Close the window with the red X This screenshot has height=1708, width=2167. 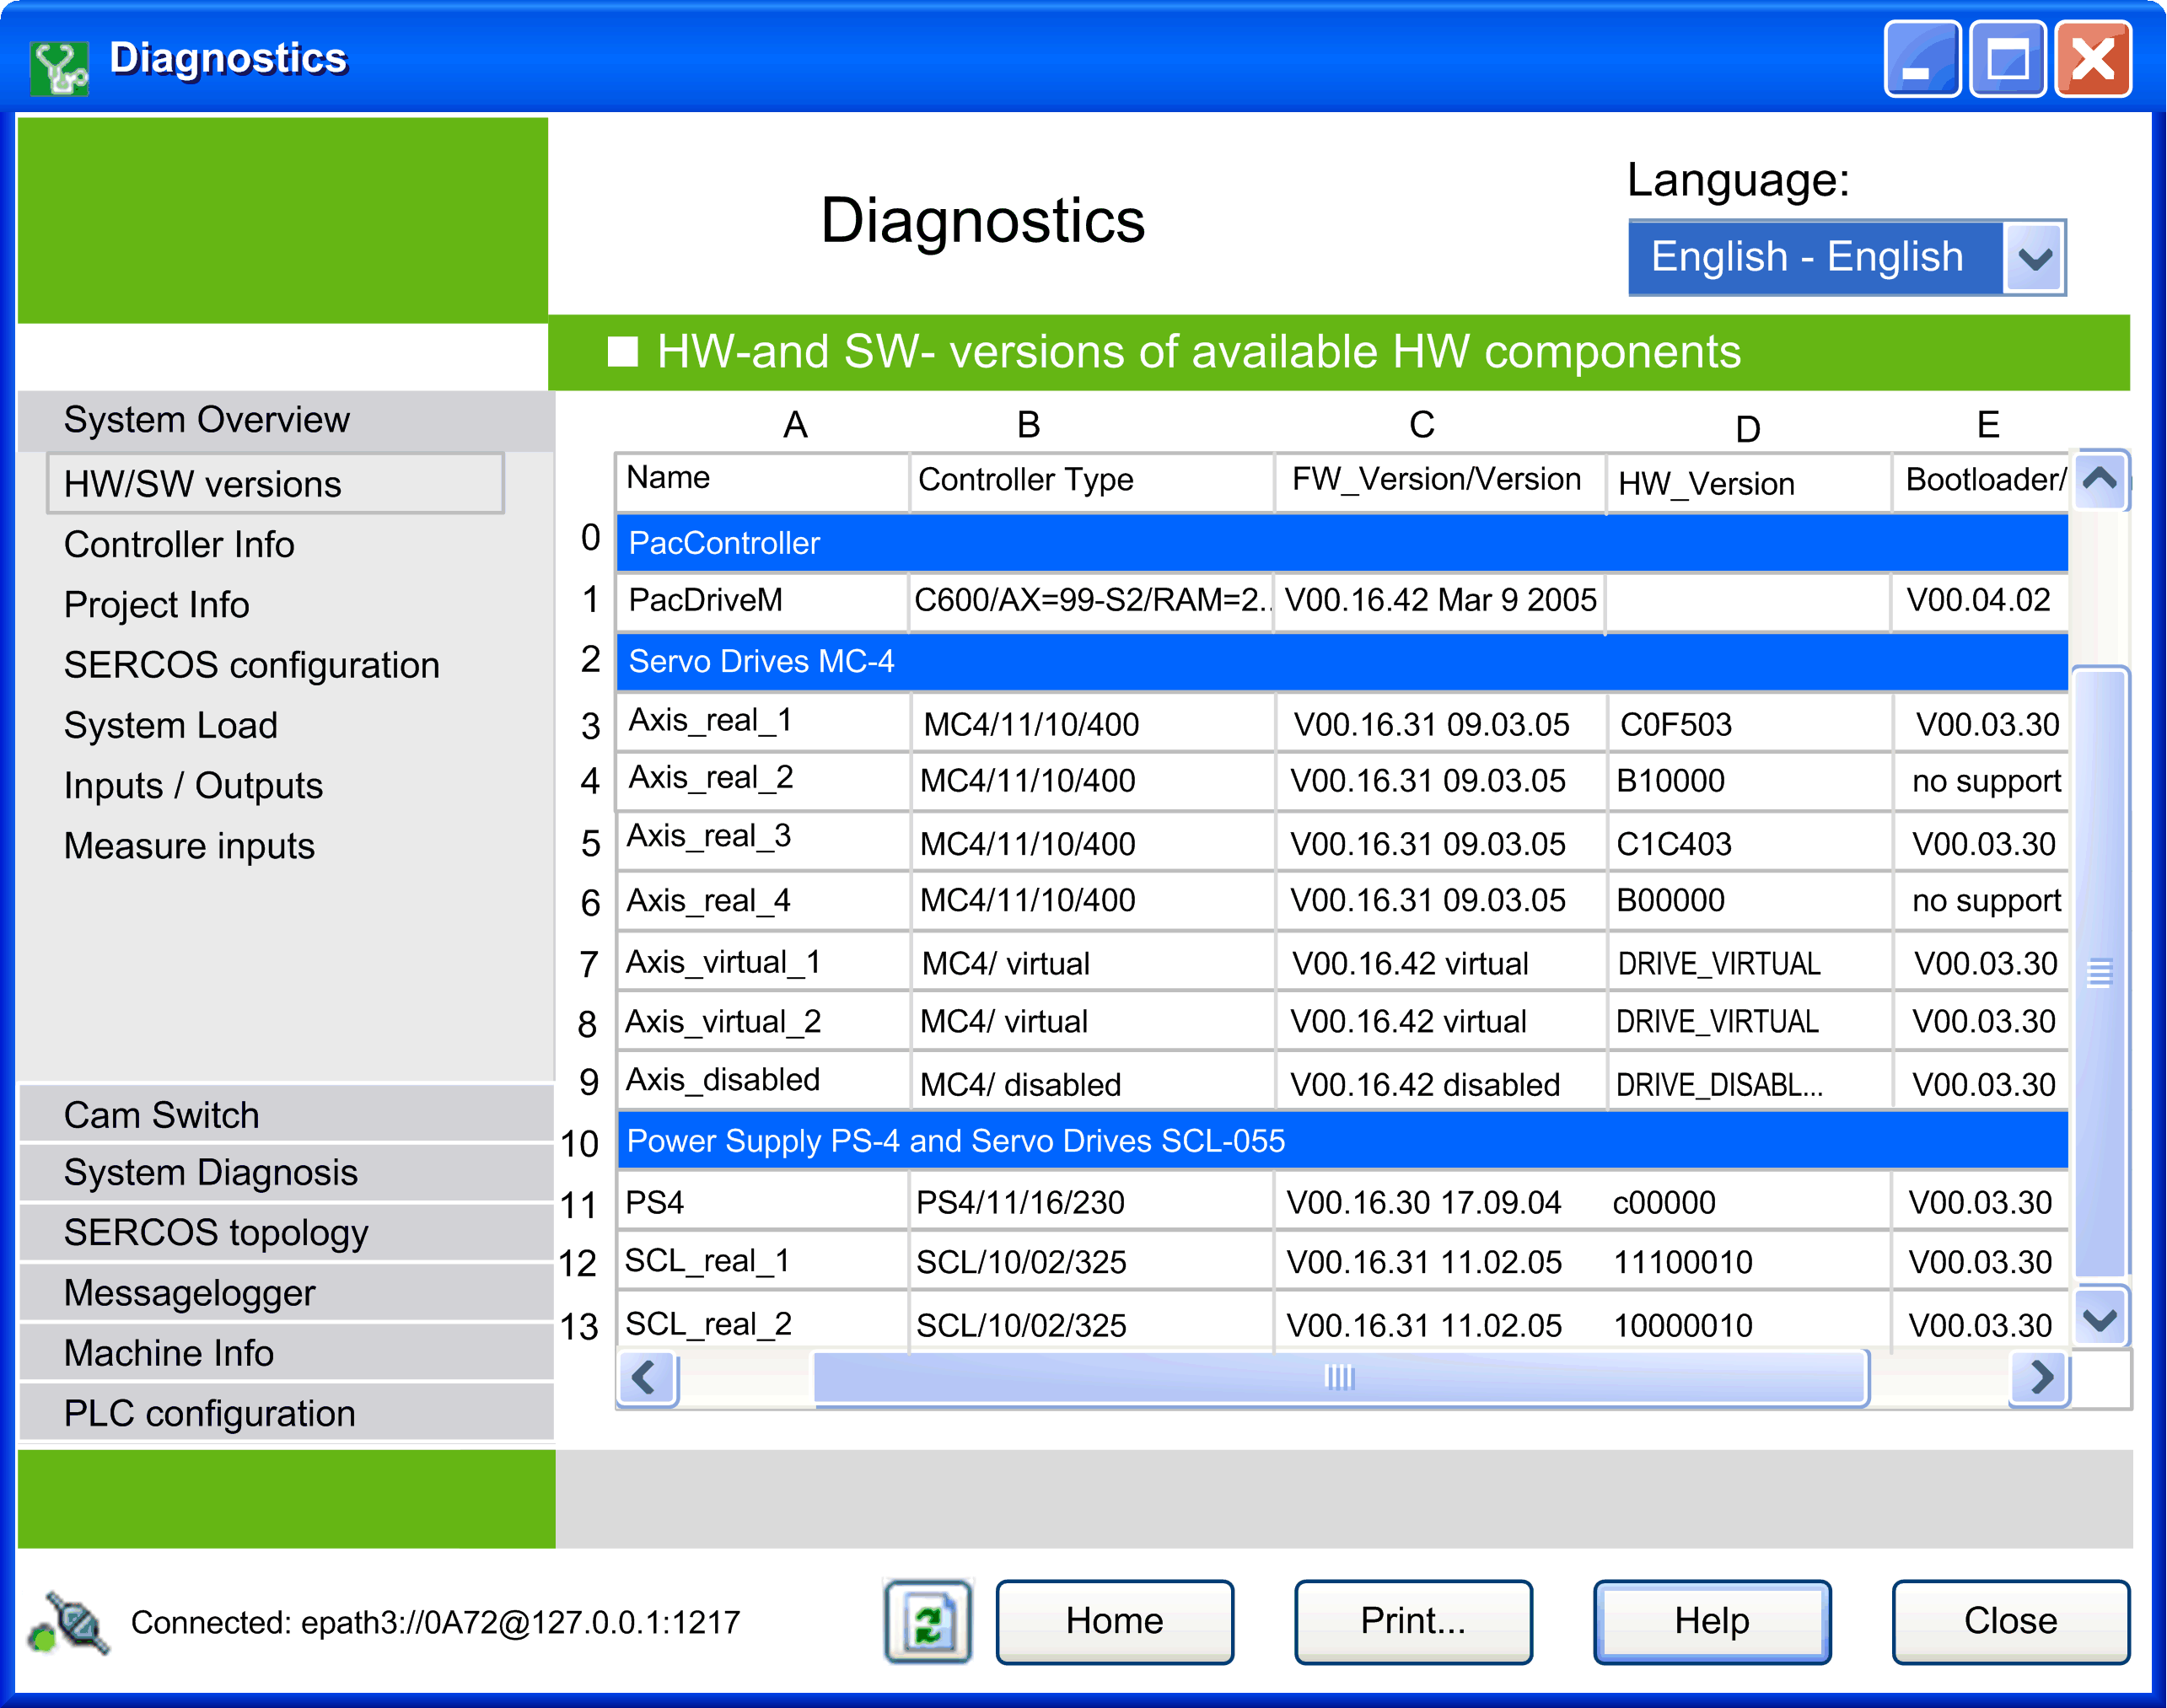[2093, 60]
